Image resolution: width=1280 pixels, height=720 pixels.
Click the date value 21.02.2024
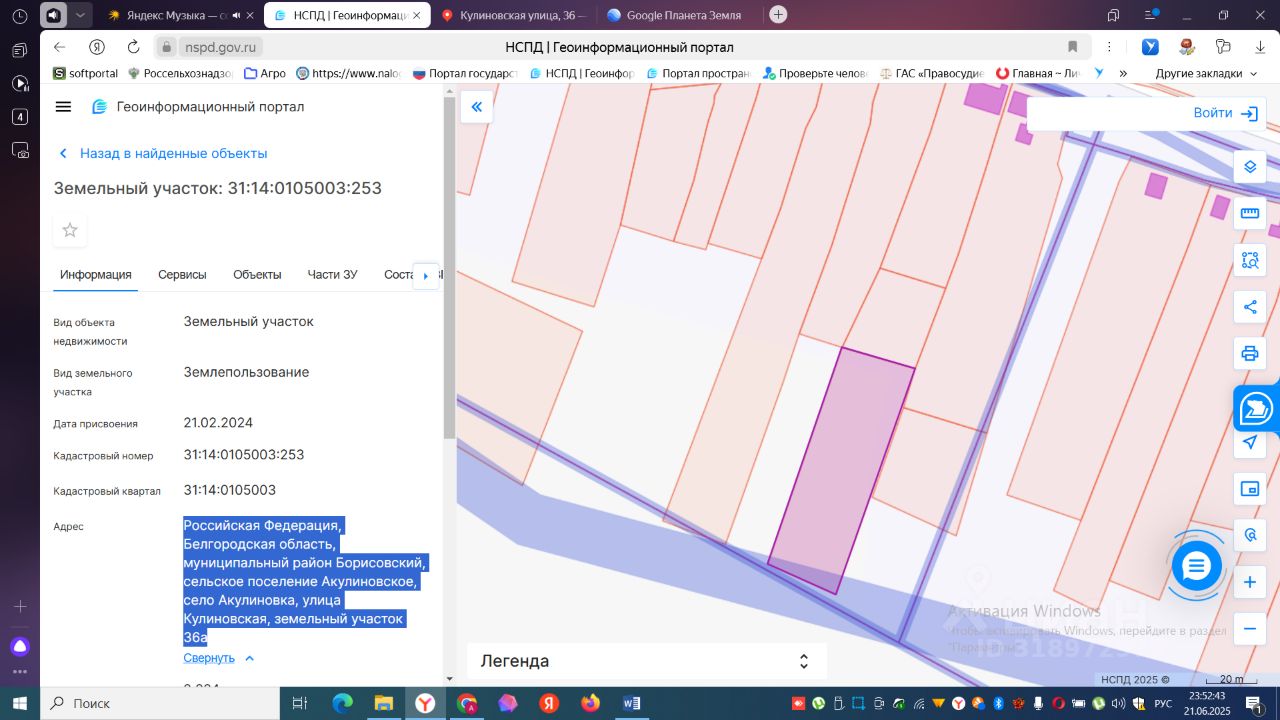pyautogui.click(x=218, y=423)
